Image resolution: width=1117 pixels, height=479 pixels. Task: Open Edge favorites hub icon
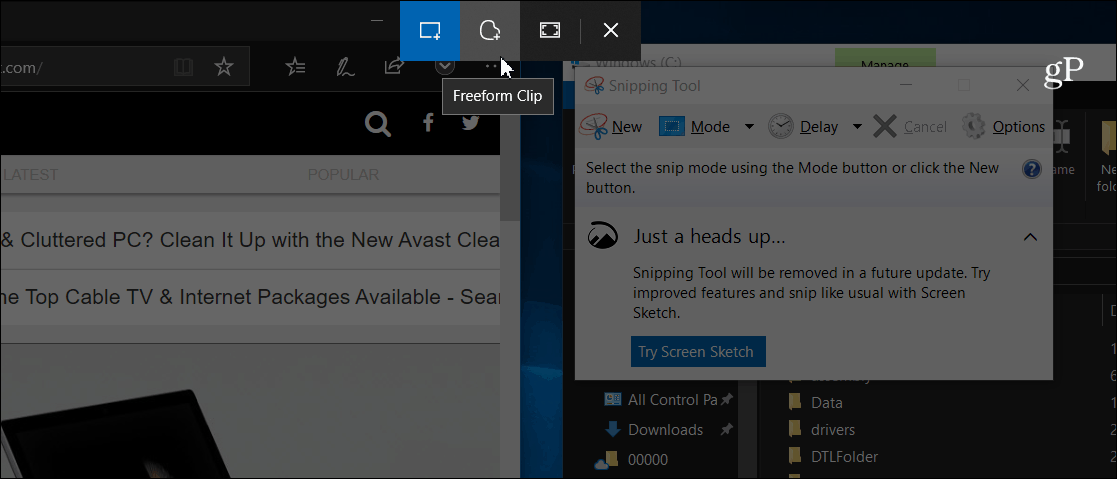click(x=295, y=67)
